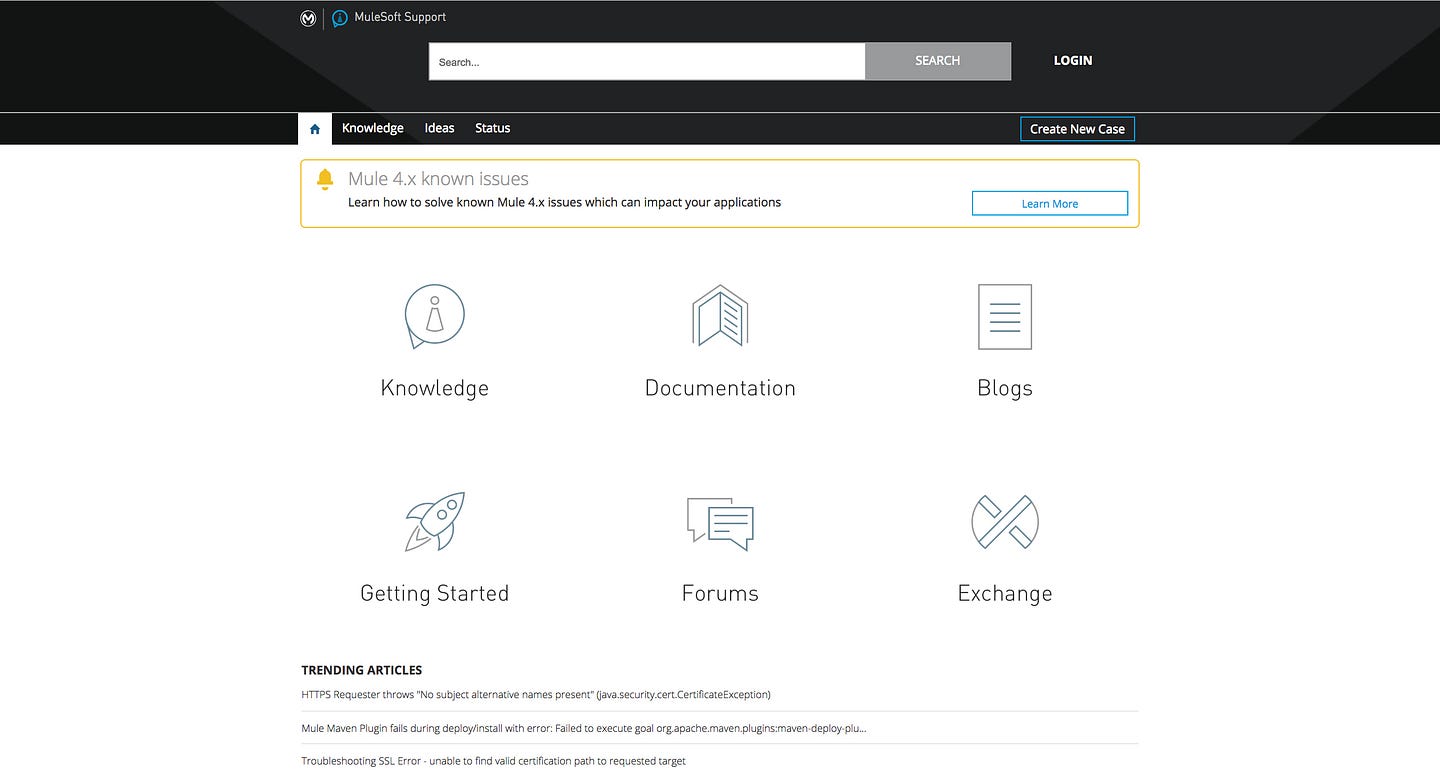Click the TRENDING ARTICLES heading

[362, 670]
